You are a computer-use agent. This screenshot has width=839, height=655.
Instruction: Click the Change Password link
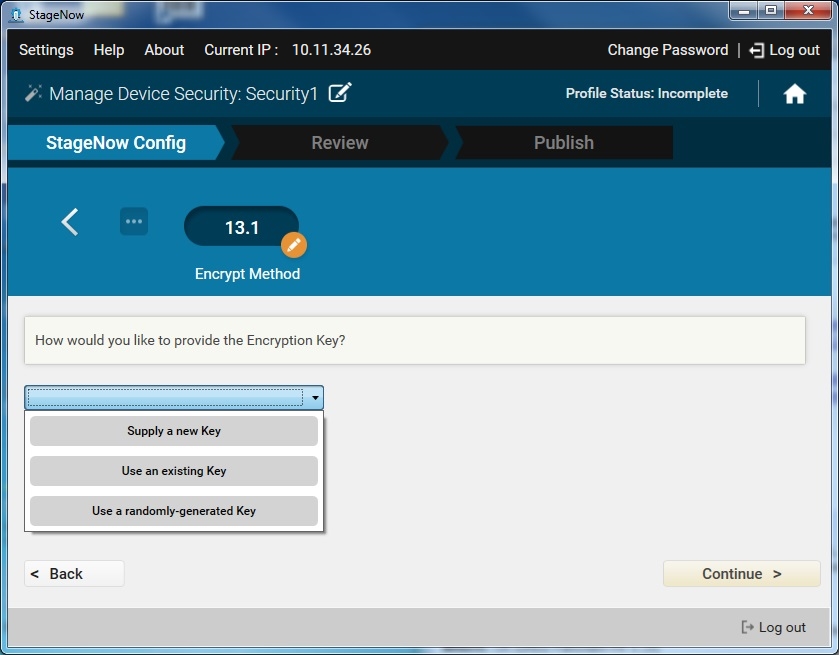[667, 50]
